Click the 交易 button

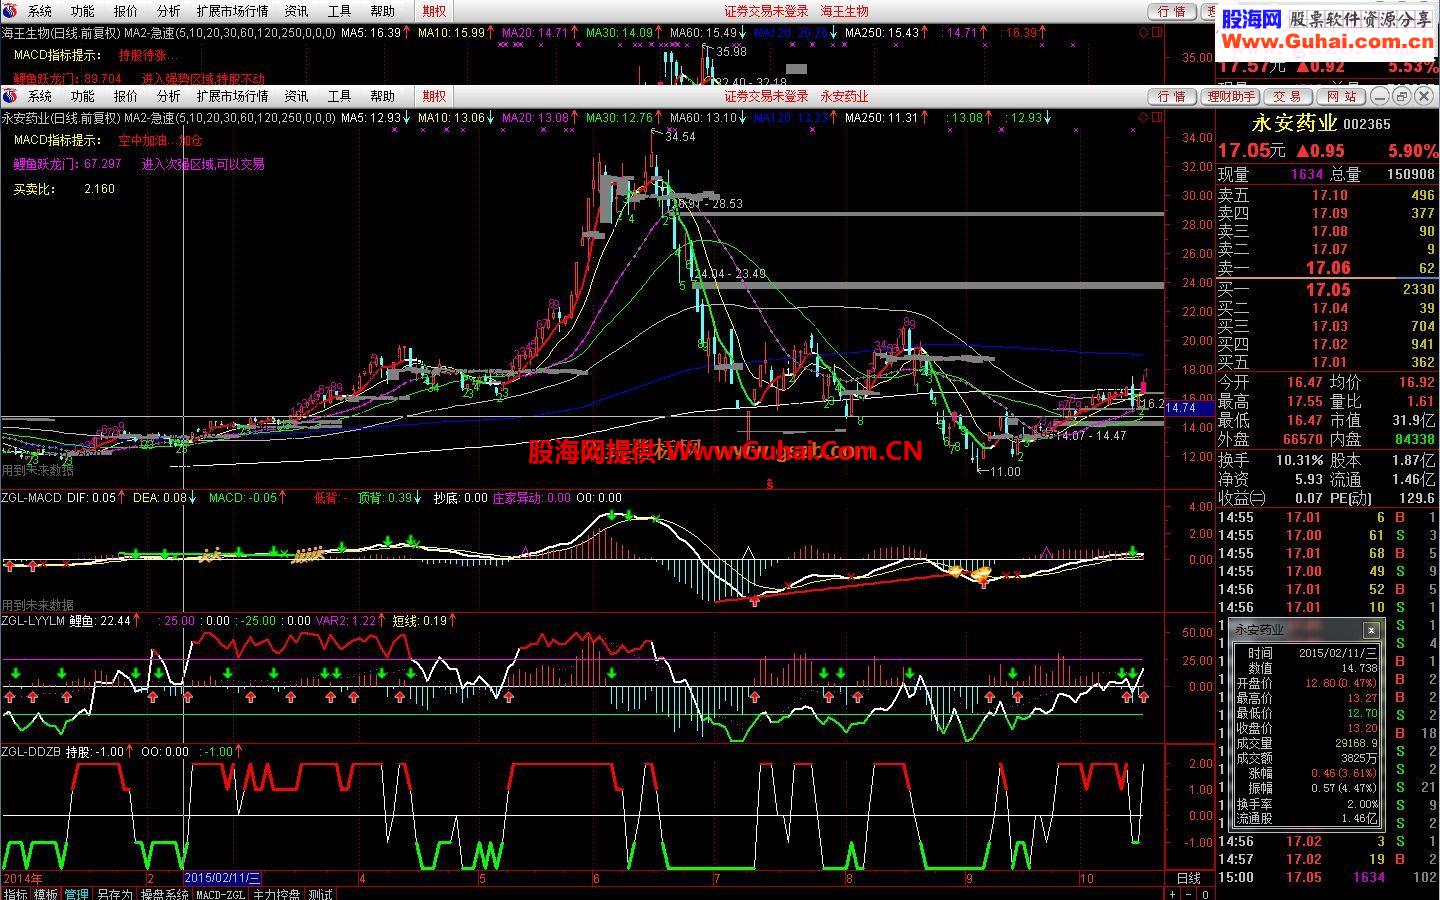pos(1288,96)
